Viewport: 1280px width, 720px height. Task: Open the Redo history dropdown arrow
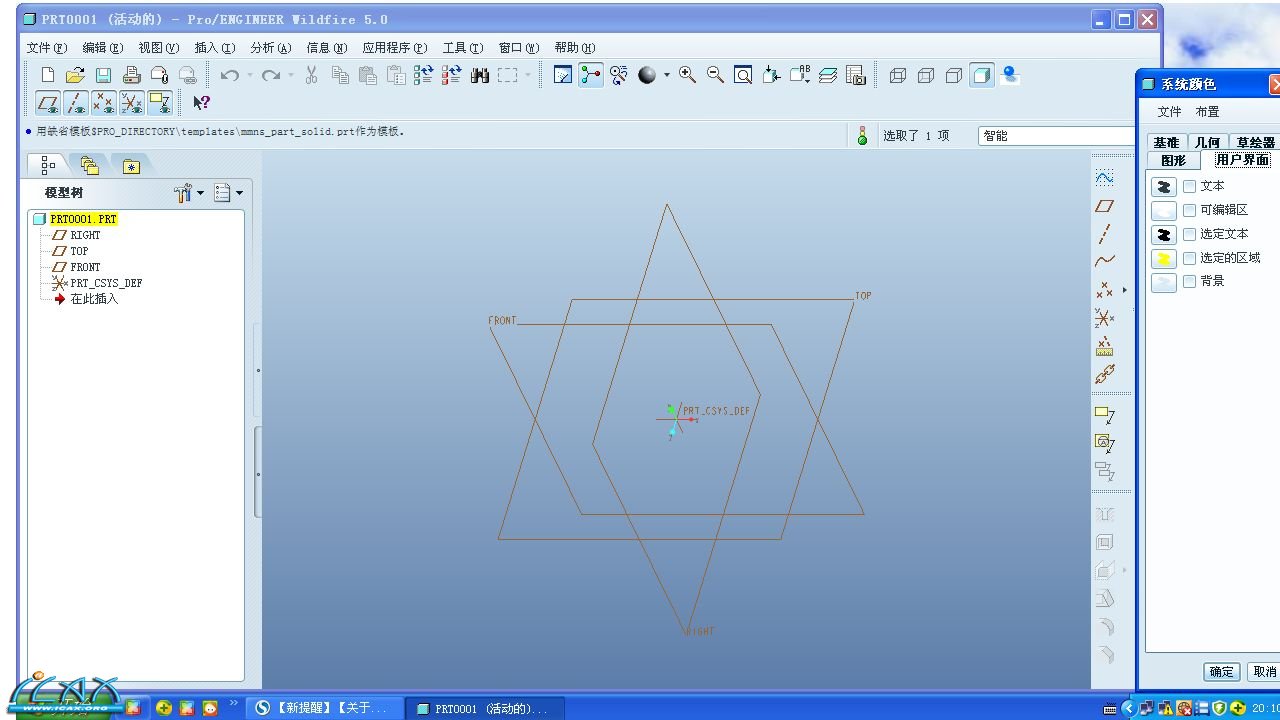[291, 75]
